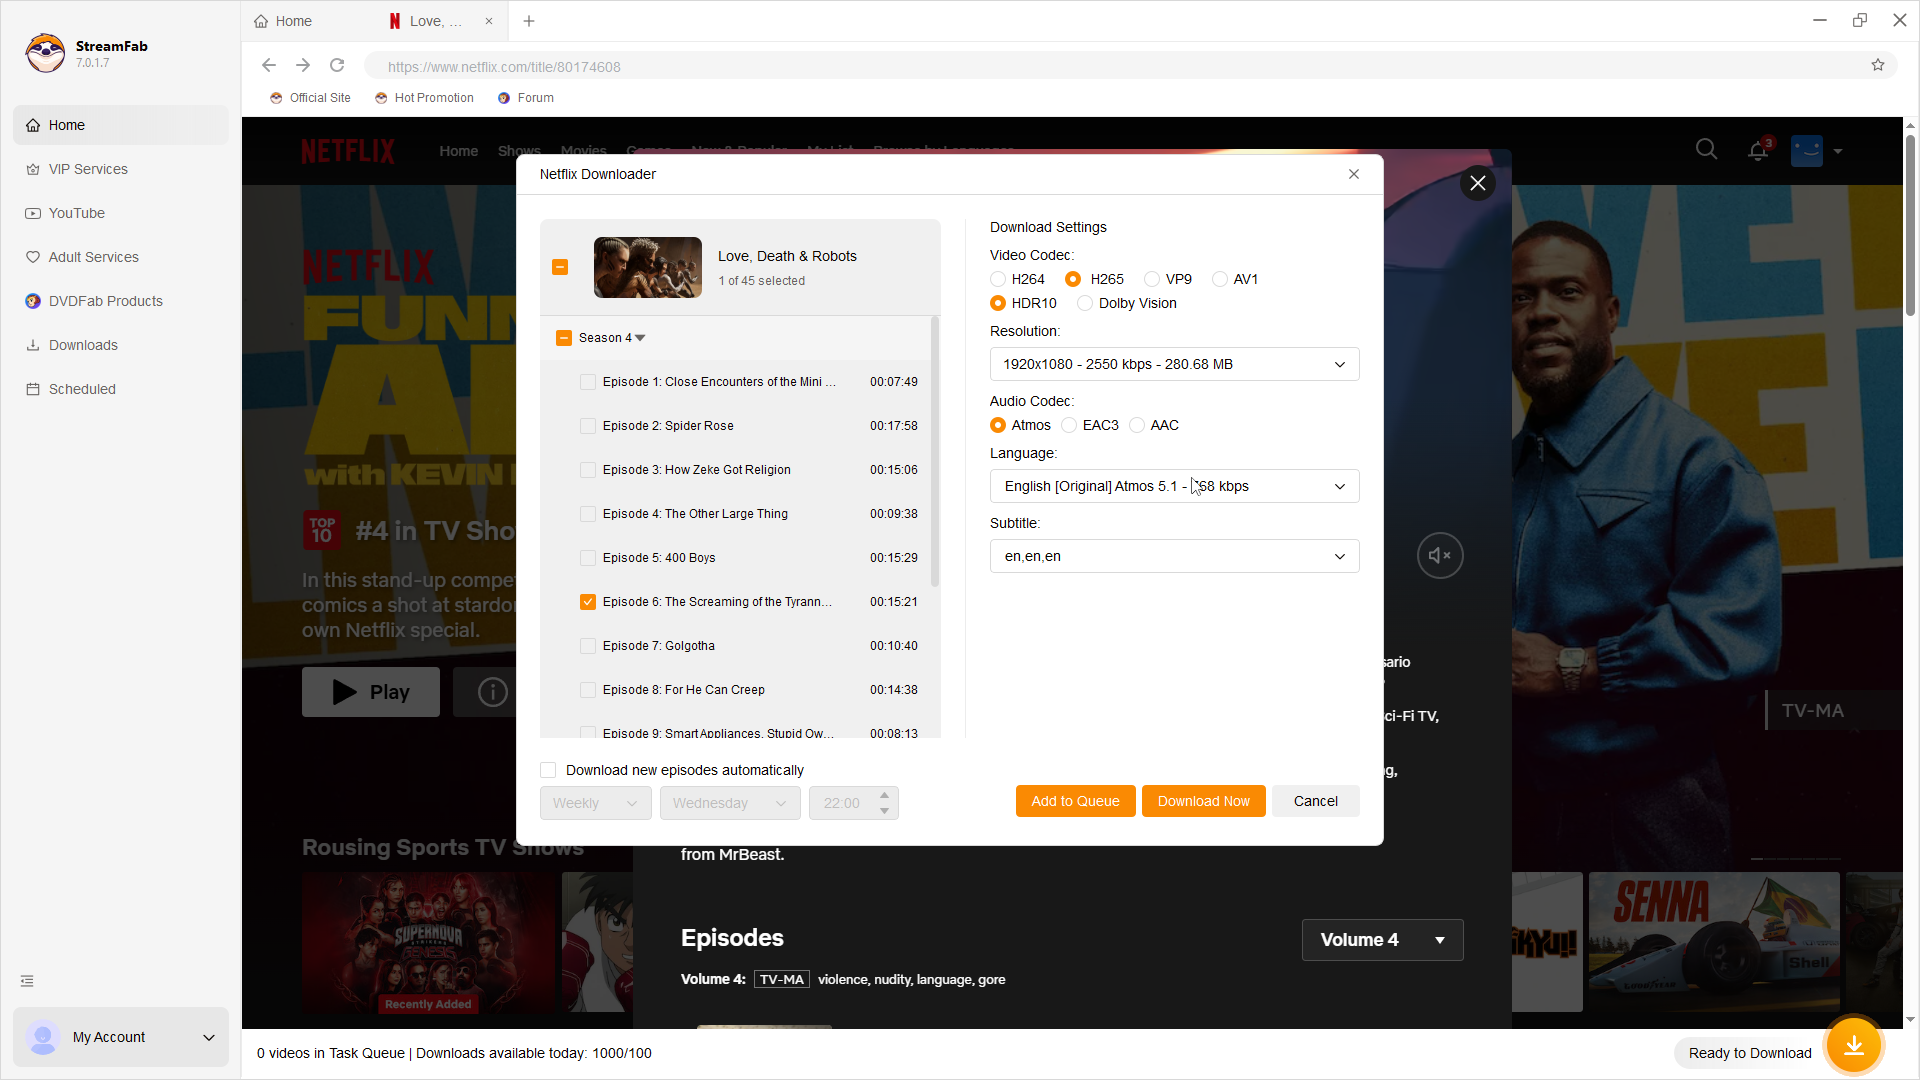1920x1080 pixels.
Task: Open the Language dropdown
Action: [1174, 486]
